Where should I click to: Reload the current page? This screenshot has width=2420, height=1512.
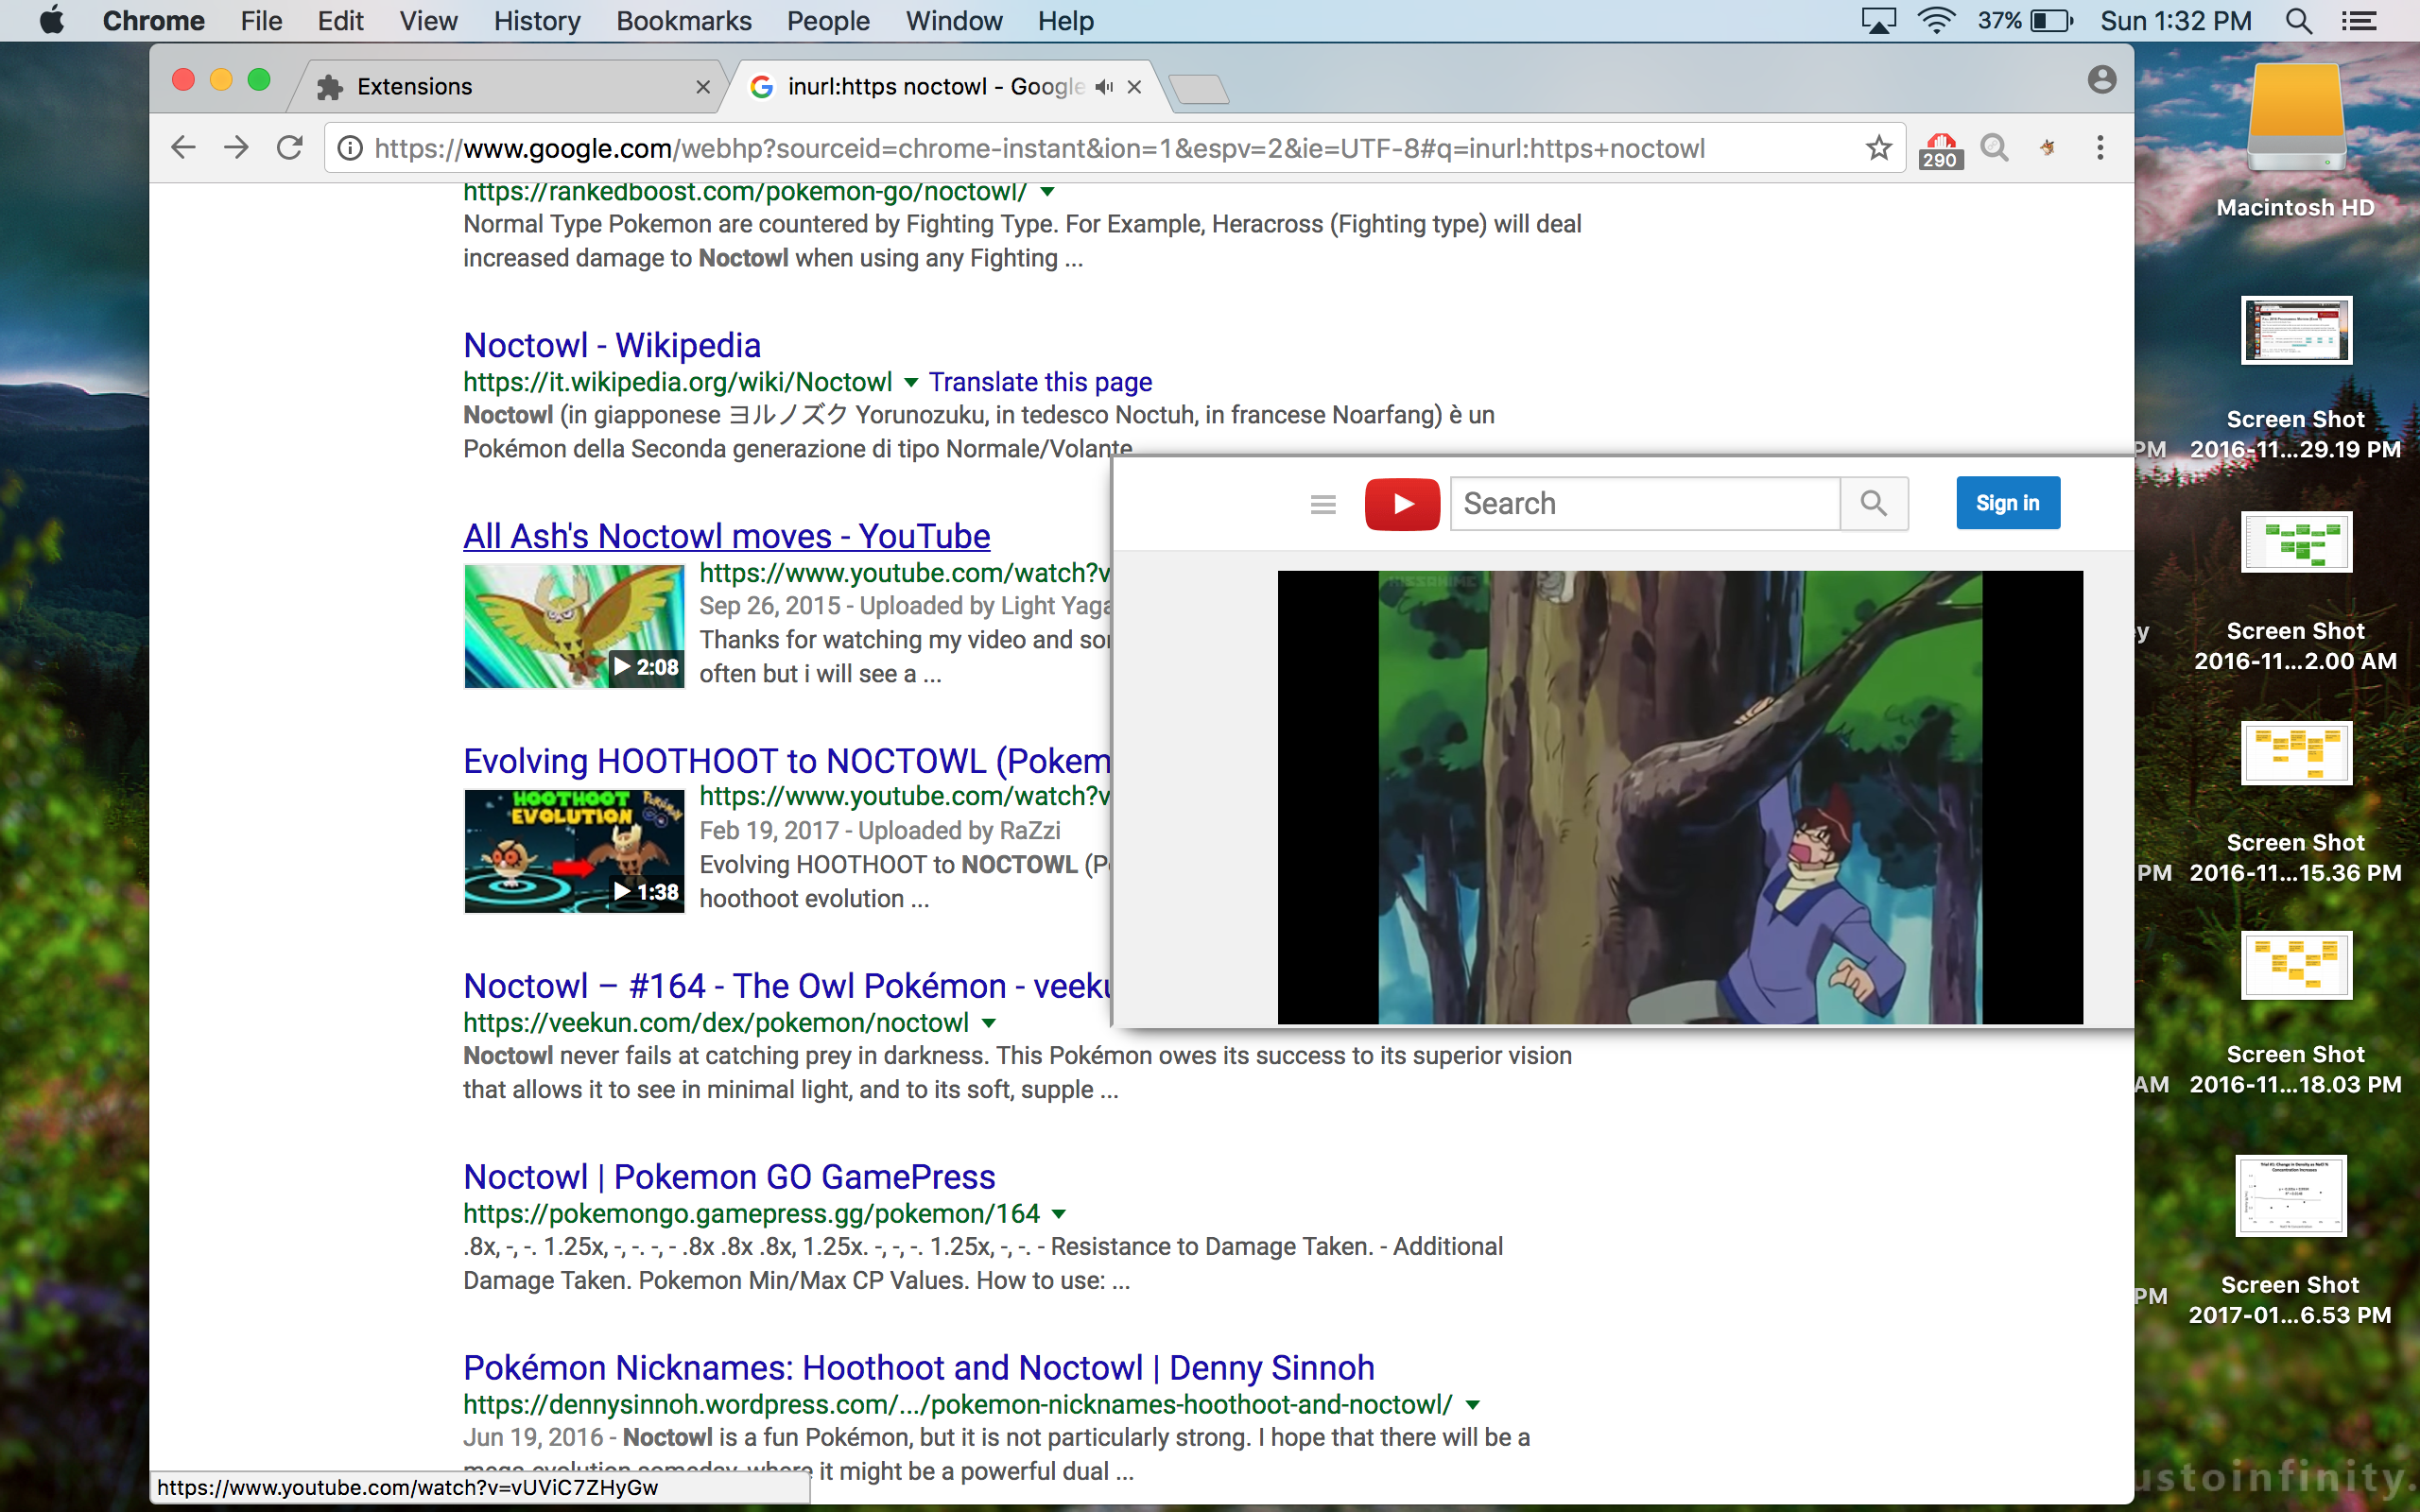coord(290,148)
